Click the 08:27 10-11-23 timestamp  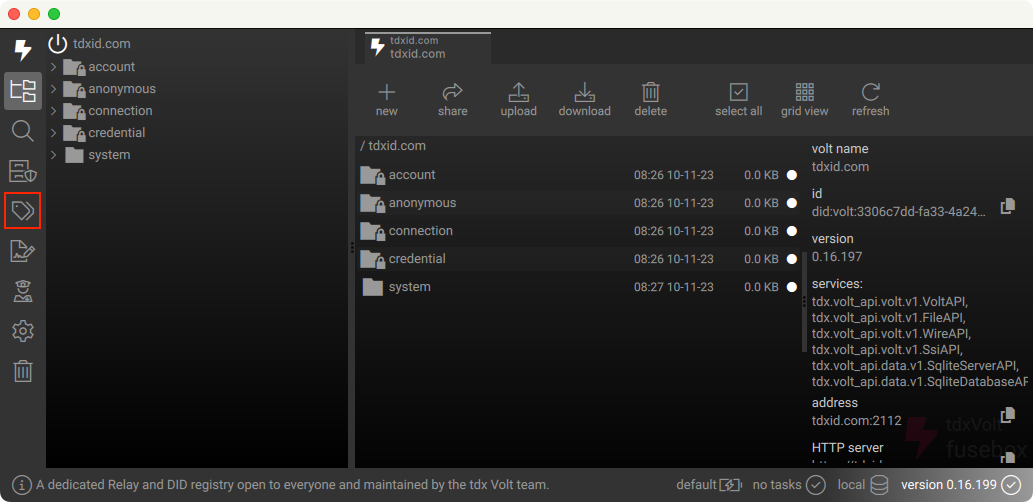pos(673,287)
